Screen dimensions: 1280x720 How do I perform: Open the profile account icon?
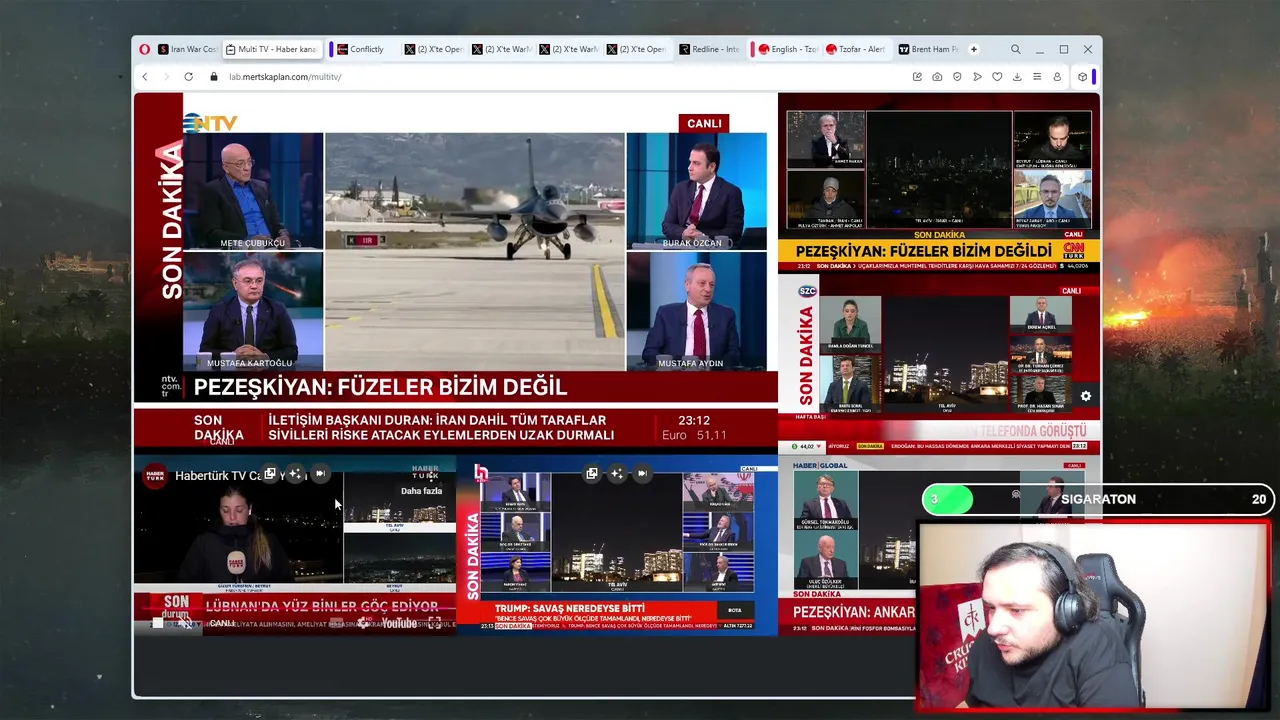coord(1057,77)
